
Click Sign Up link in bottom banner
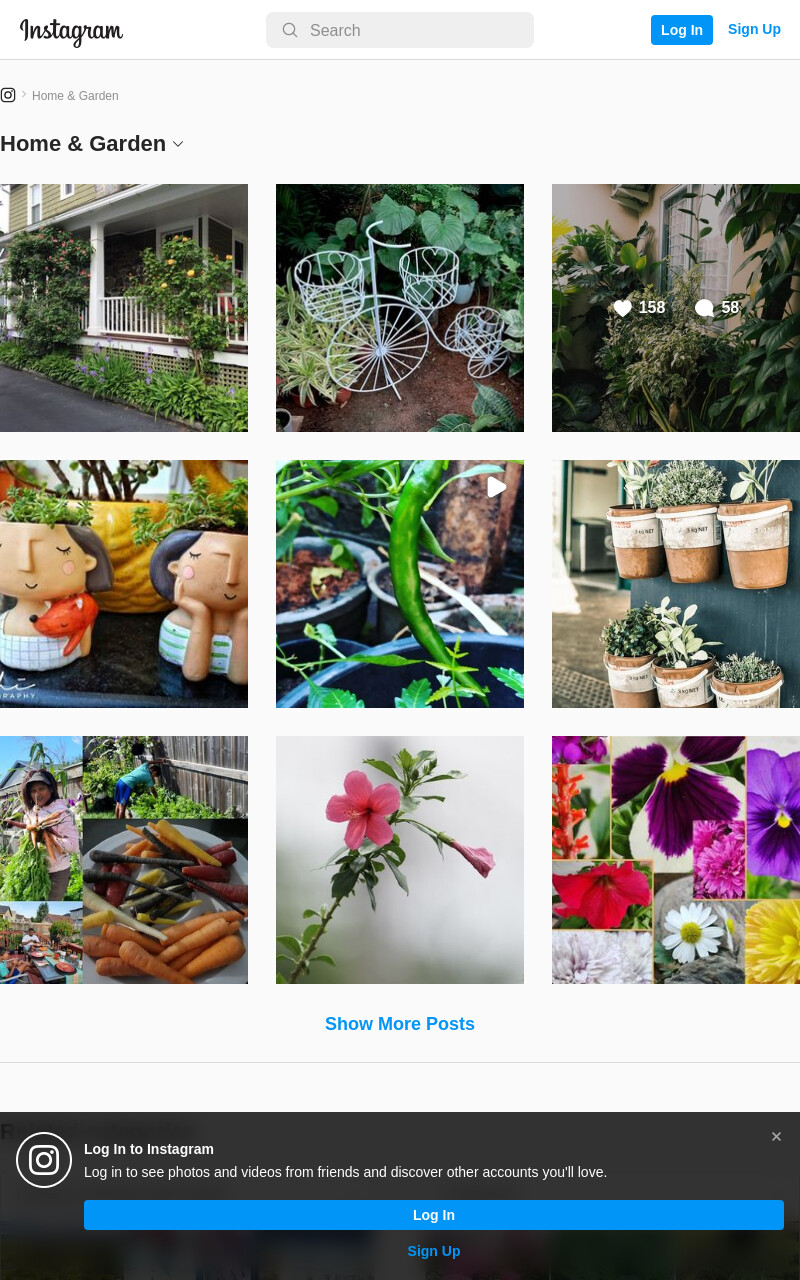(x=434, y=1251)
